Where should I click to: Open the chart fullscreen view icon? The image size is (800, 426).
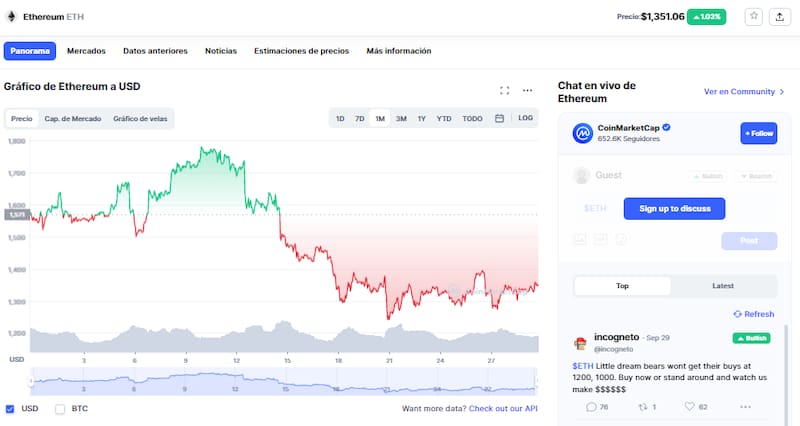[505, 90]
